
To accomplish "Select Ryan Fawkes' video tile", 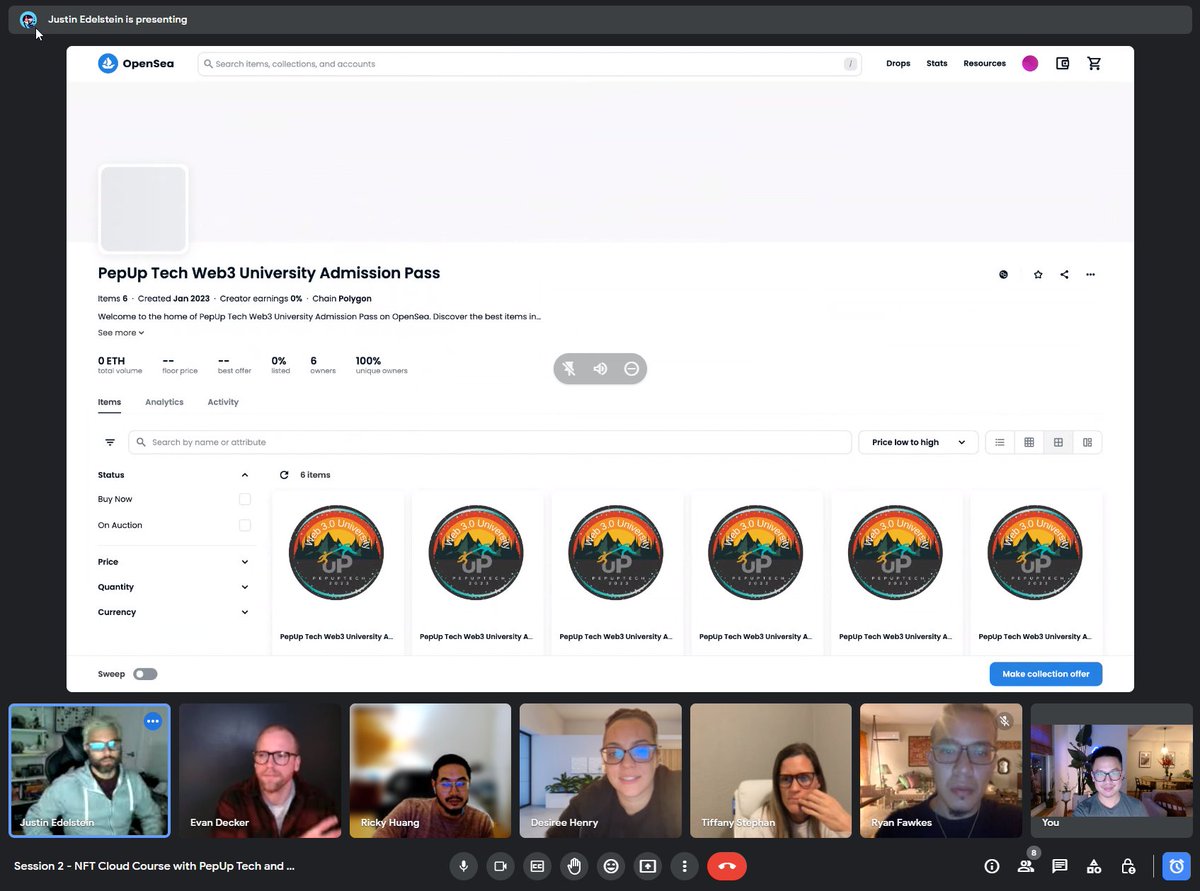I will (941, 770).
